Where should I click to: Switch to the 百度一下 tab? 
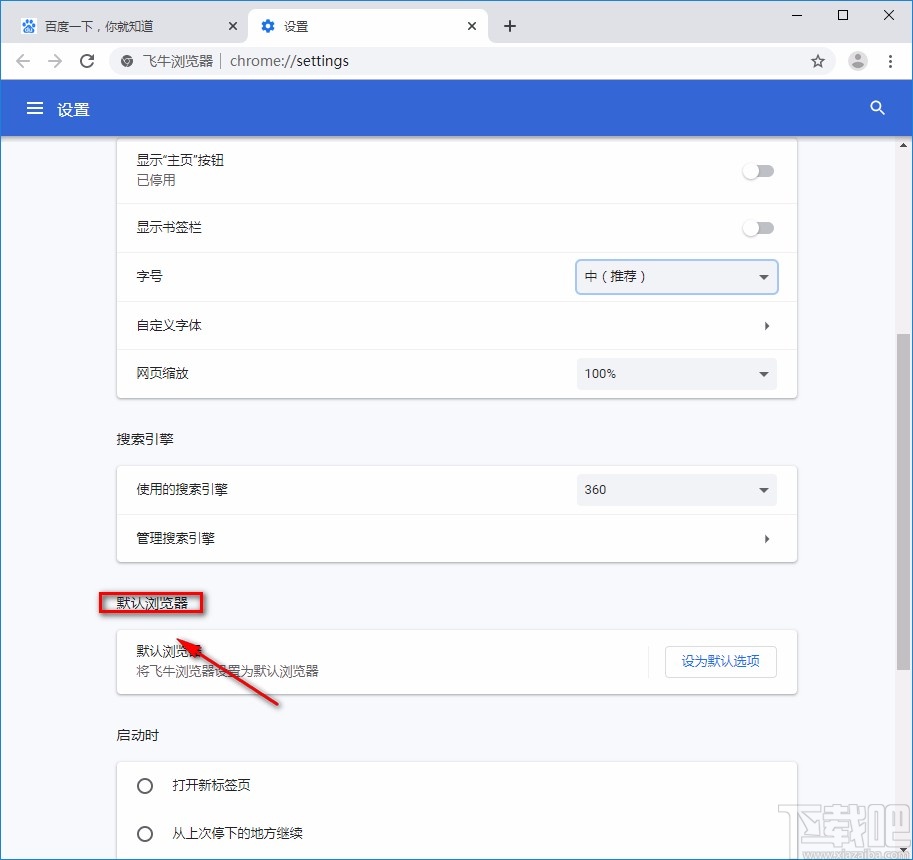120,25
